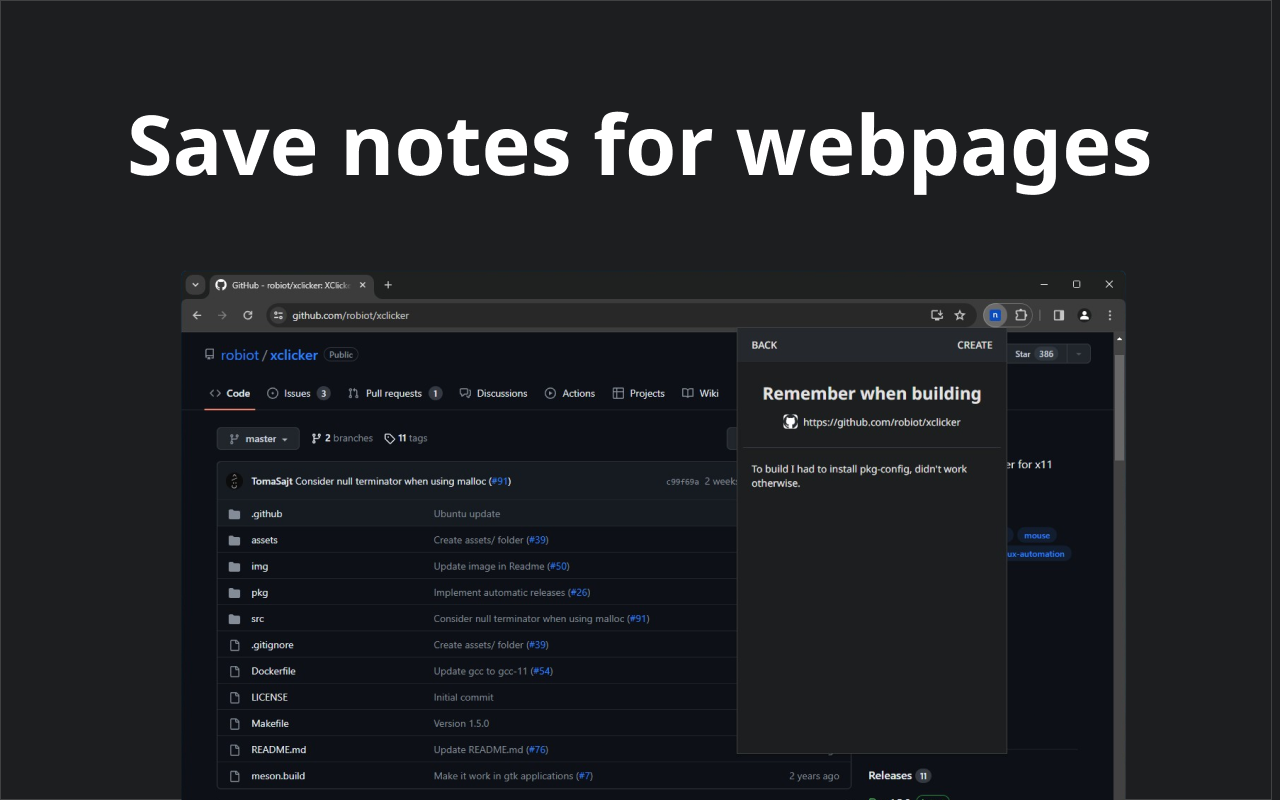Click the GitHub favicon beside the note URL
The height and width of the screenshot is (800, 1280).
[790, 422]
